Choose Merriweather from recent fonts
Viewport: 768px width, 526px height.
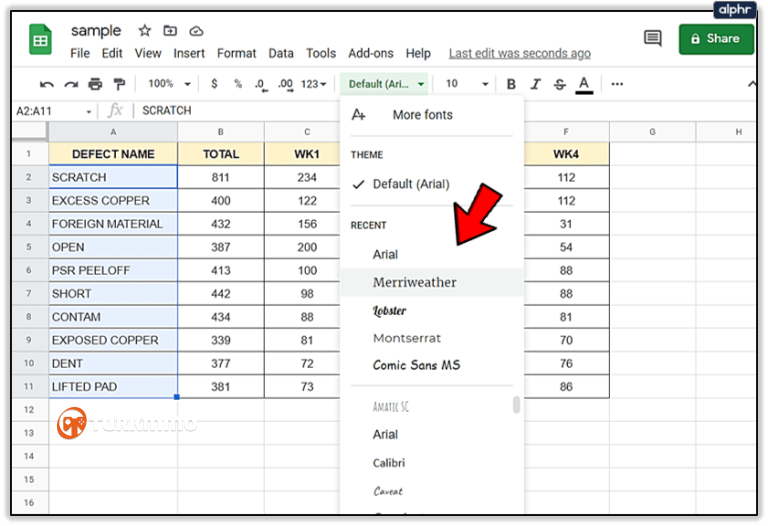(x=414, y=282)
